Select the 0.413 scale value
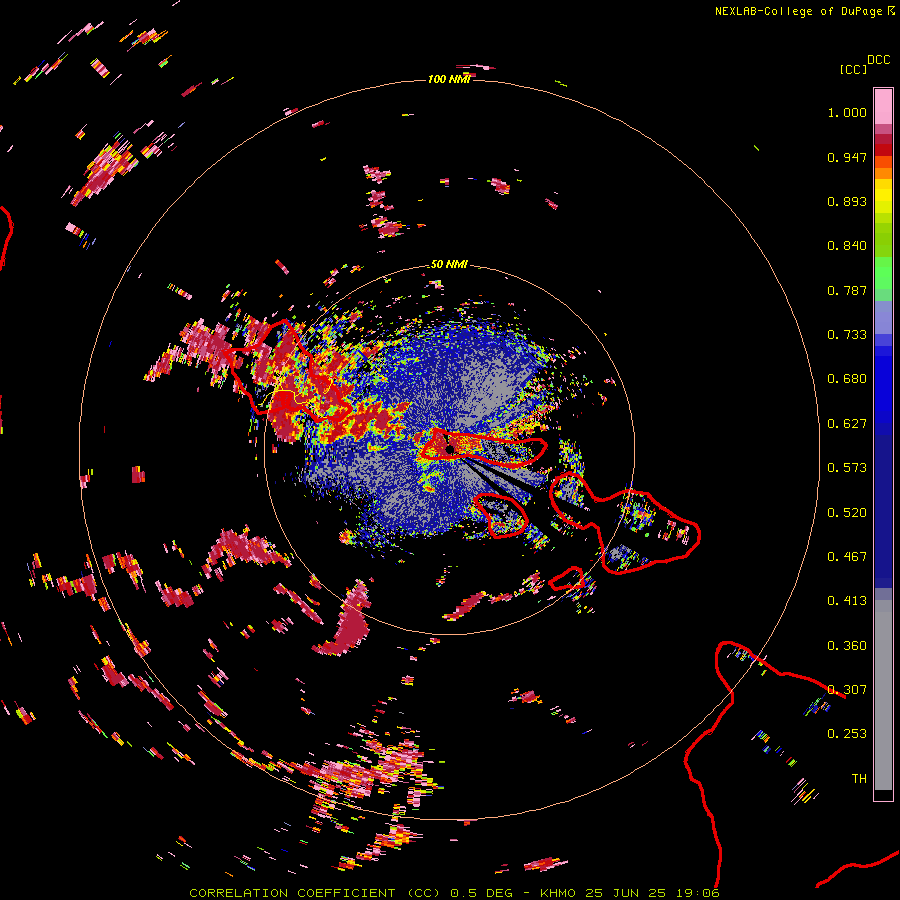 [847, 601]
